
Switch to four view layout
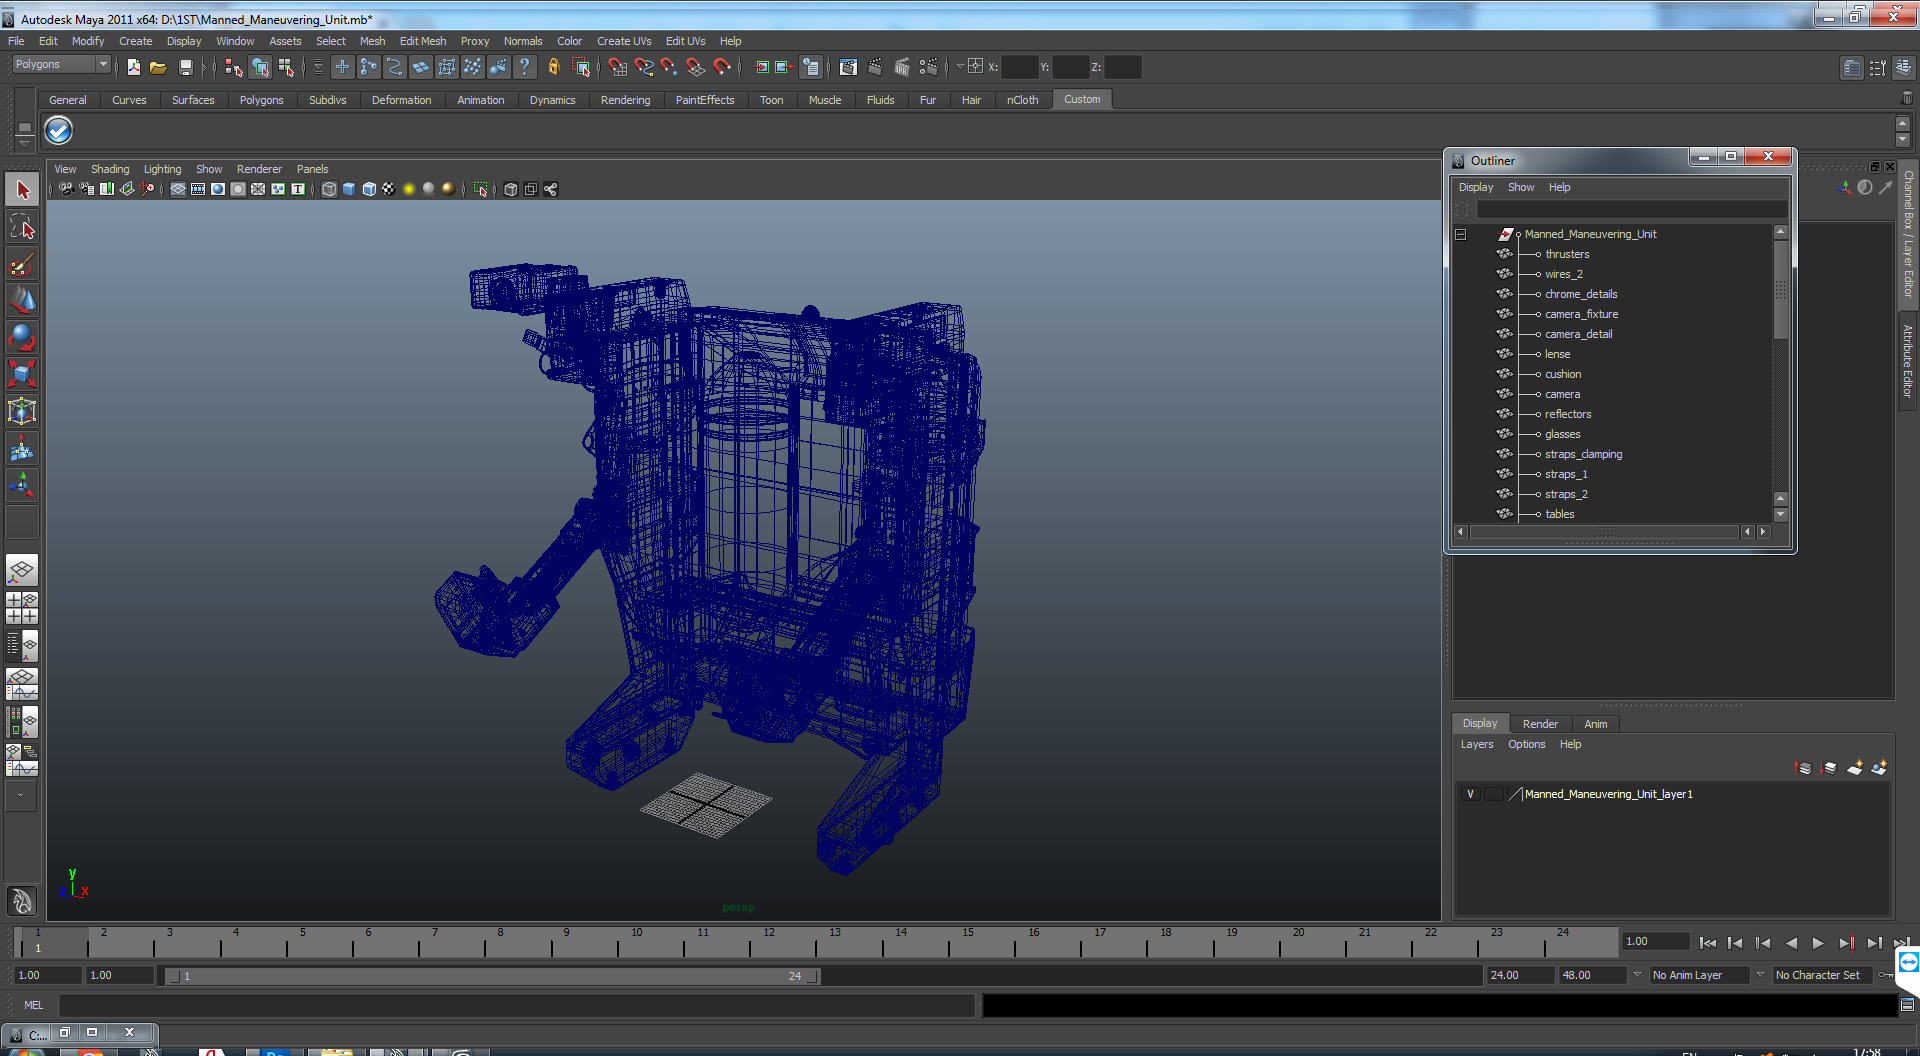[x=22, y=608]
